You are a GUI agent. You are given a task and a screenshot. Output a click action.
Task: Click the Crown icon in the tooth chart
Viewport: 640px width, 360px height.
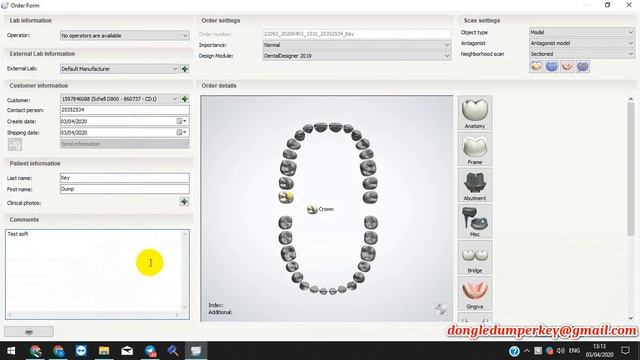(x=312, y=209)
